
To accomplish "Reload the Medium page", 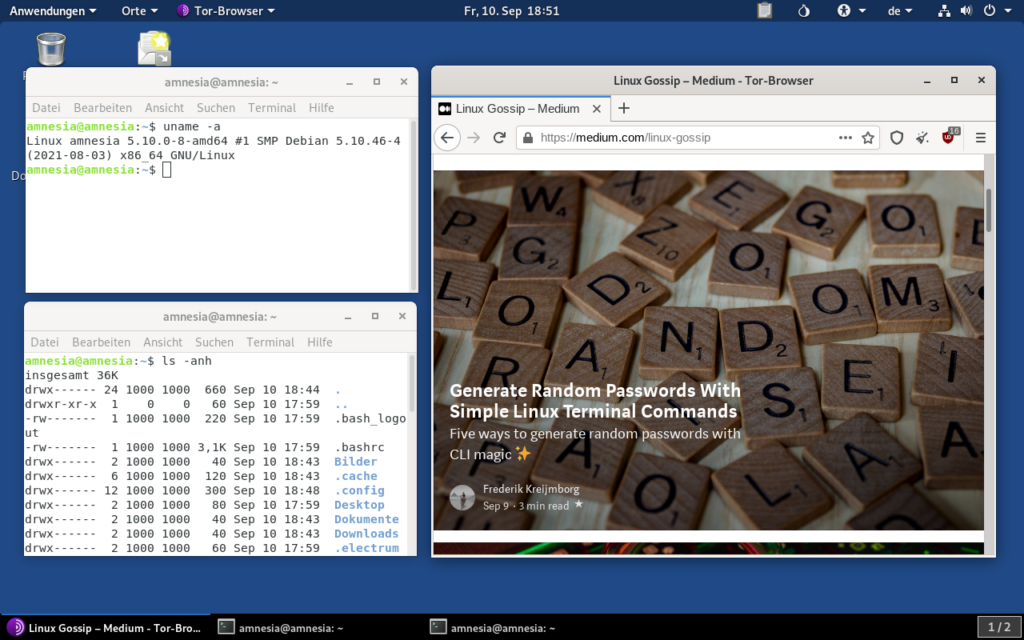I will (x=500, y=138).
